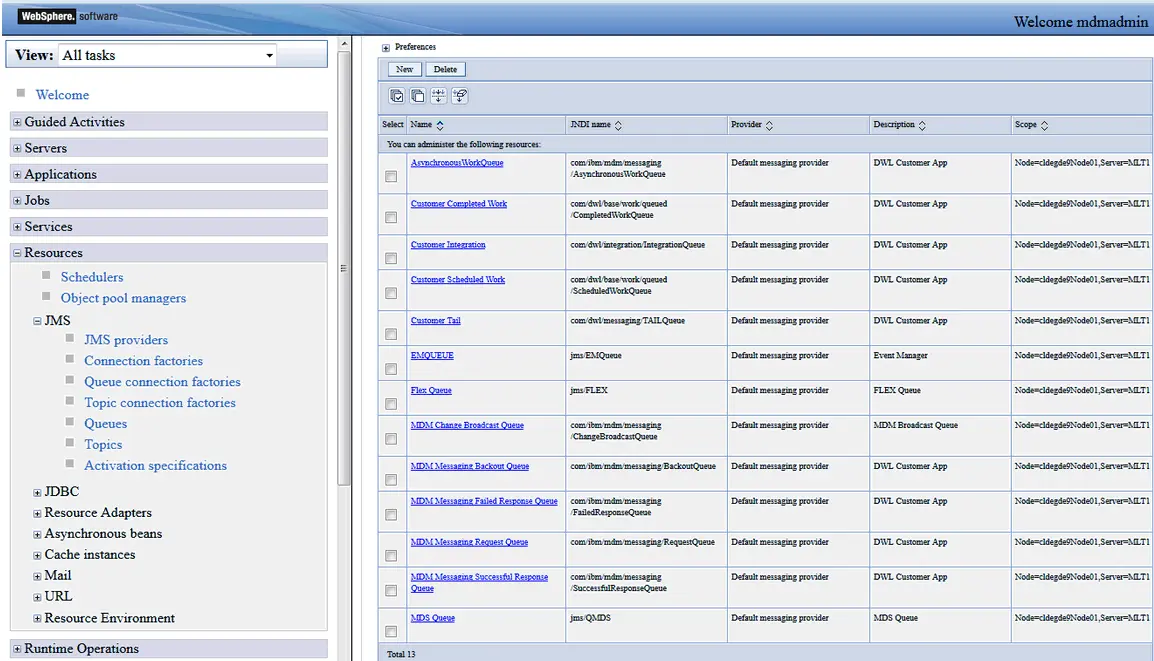Clear filter values with the eraser icon
Viewport: 1154px width, 661px height.
tap(459, 95)
